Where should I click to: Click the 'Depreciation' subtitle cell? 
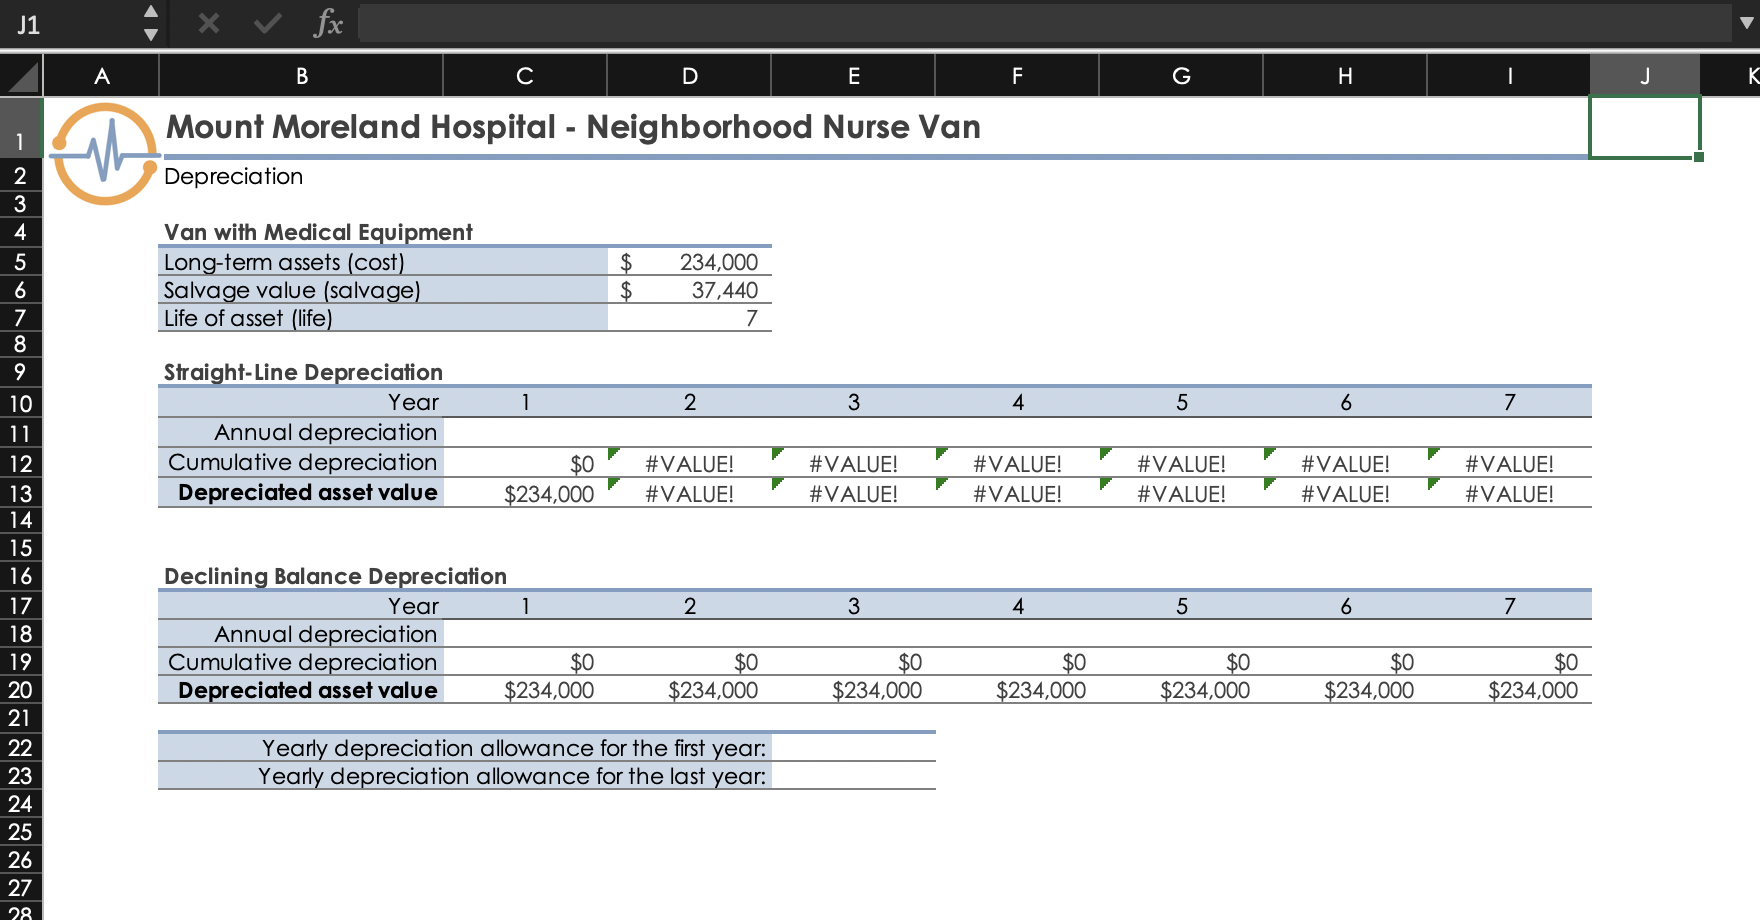point(233,176)
